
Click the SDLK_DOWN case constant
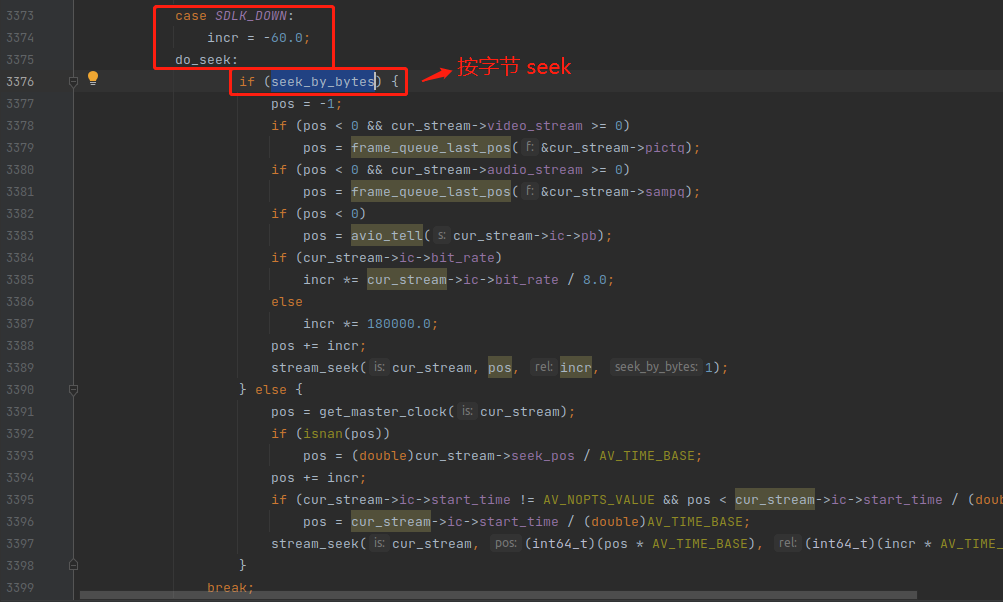point(254,15)
